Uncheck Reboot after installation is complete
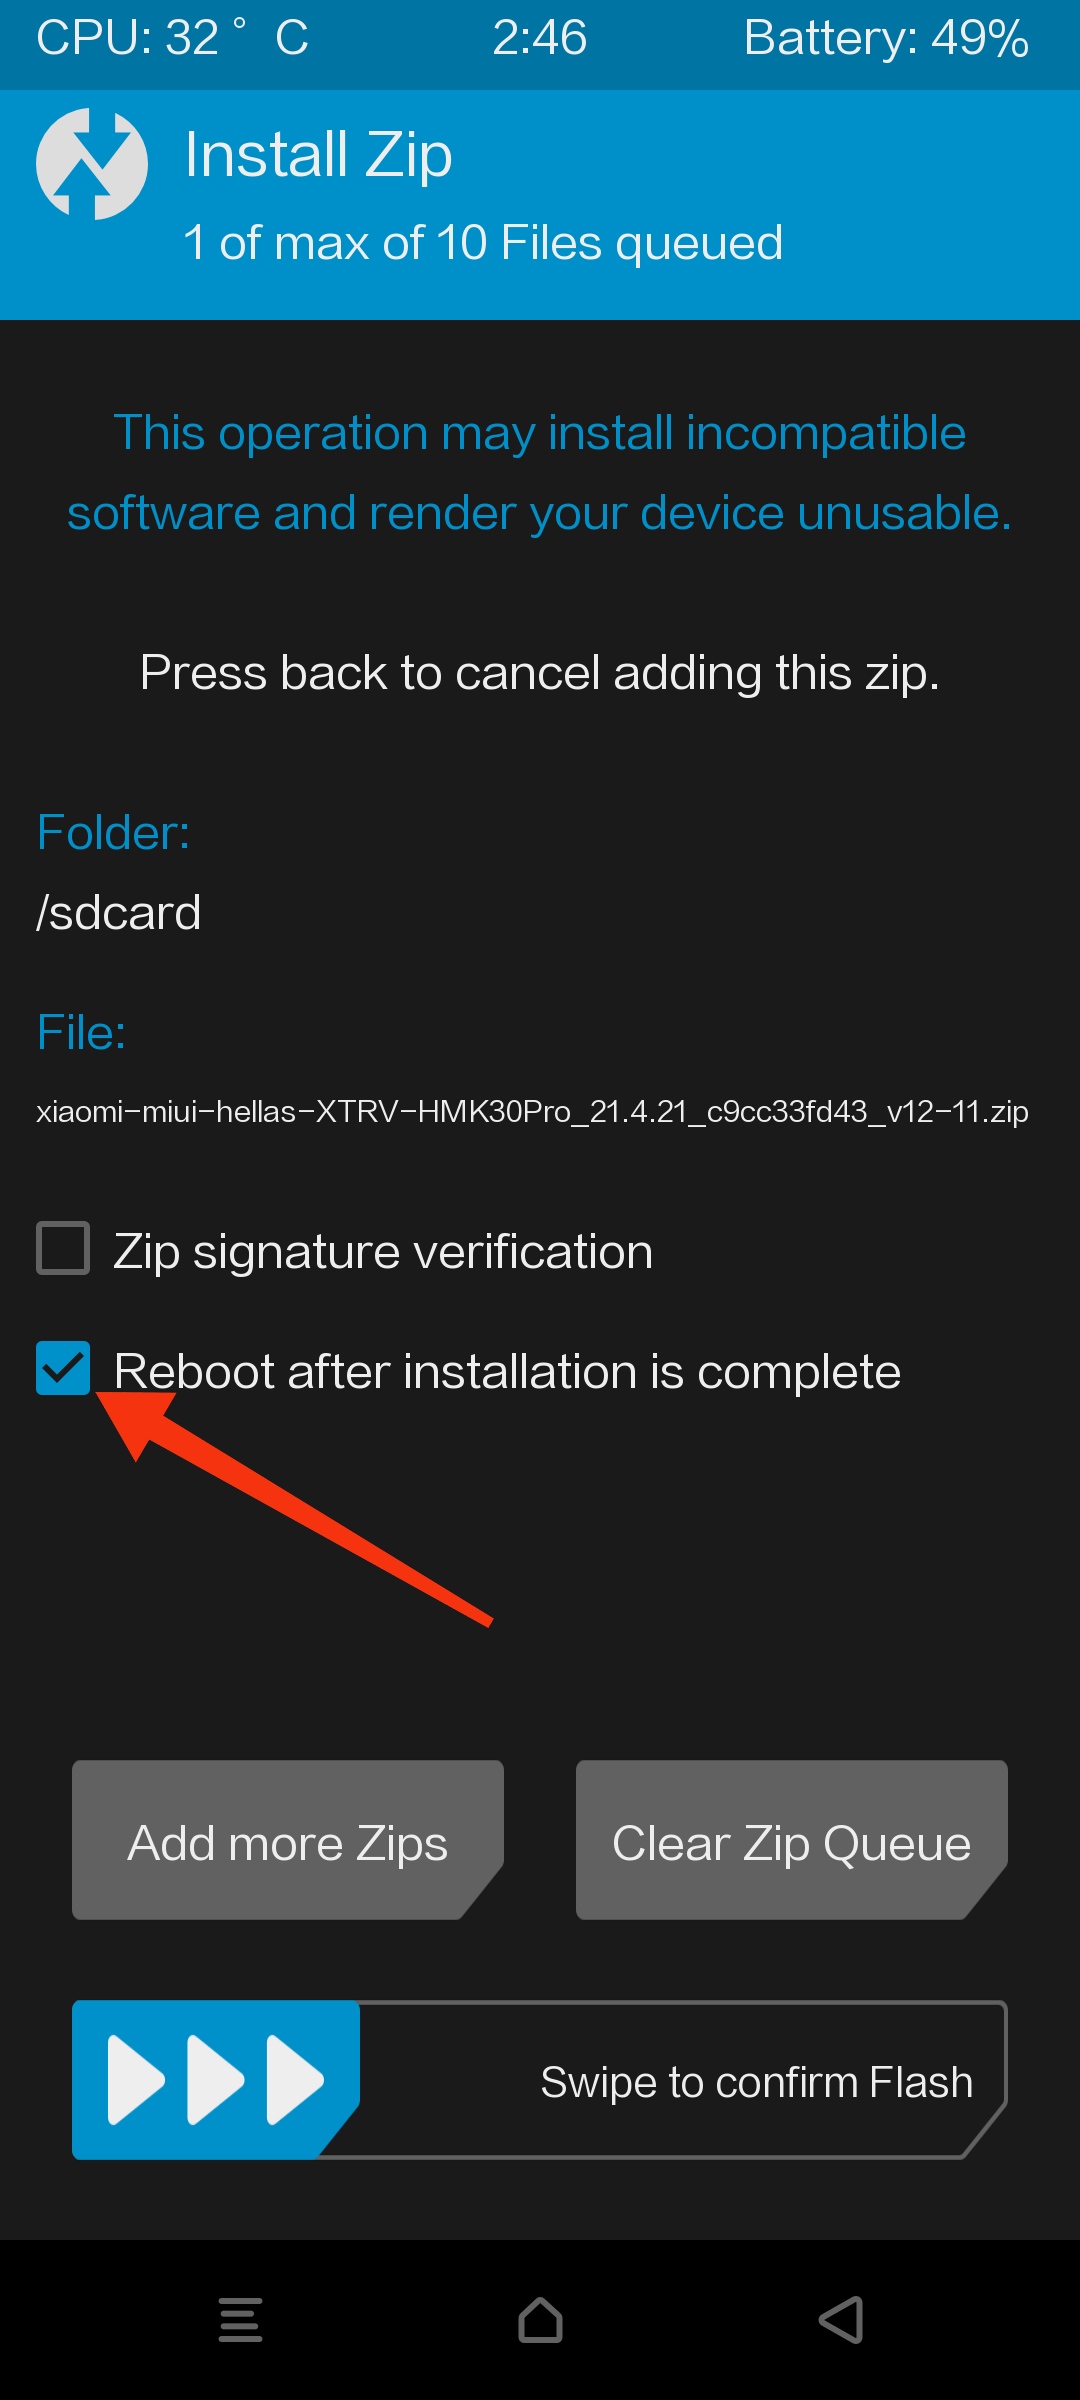This screenshot has height=2400, width=1080. click(63, 1368)
